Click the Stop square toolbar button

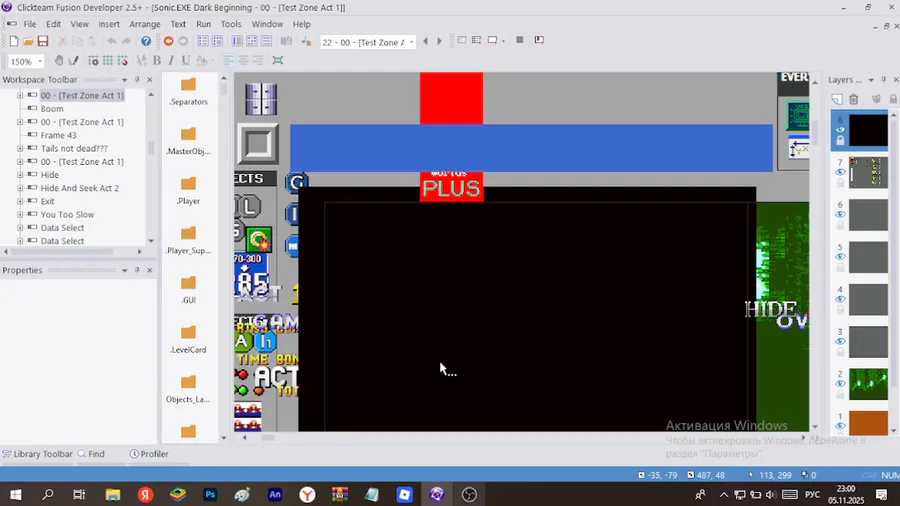[x=519, y=40]
